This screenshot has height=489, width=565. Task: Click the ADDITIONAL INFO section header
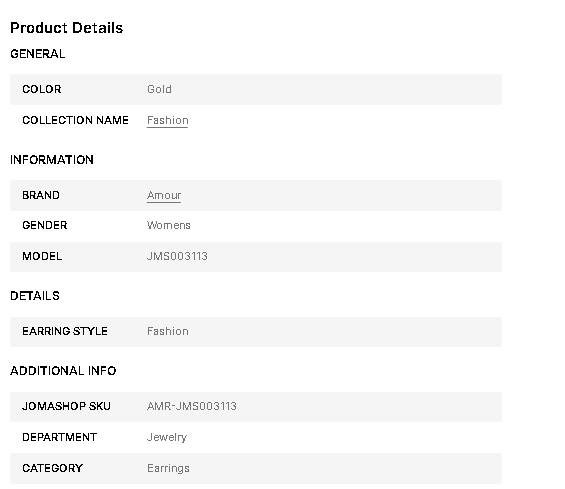63,370
